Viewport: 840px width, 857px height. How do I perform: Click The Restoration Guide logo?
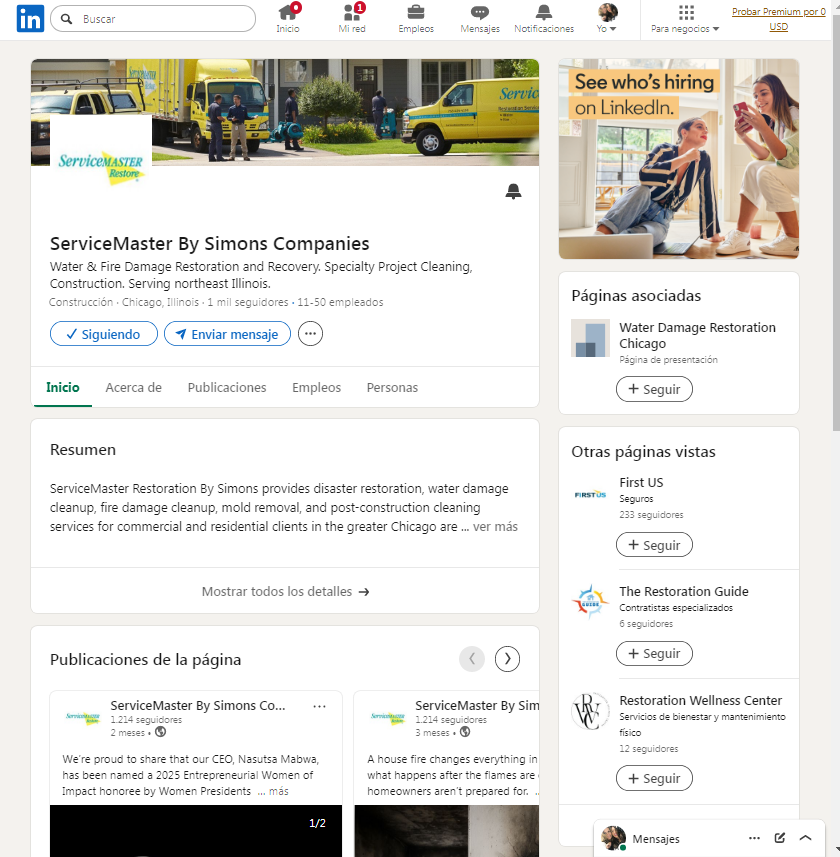tap(590, 603)
